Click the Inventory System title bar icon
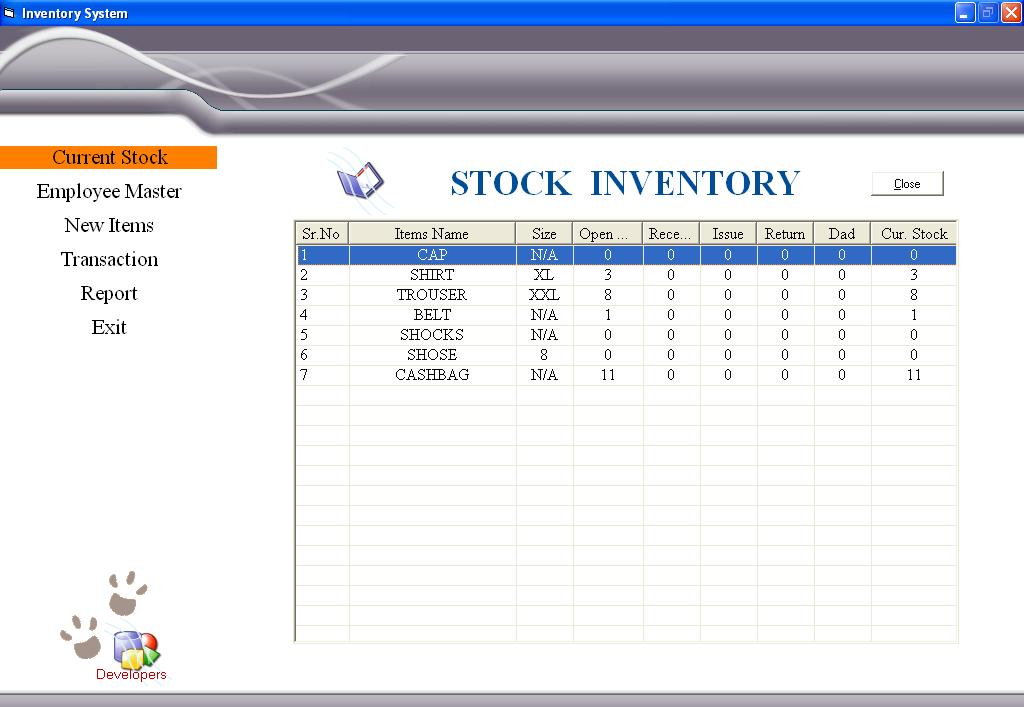This screenshot has height=707, width=1024. 9,13
